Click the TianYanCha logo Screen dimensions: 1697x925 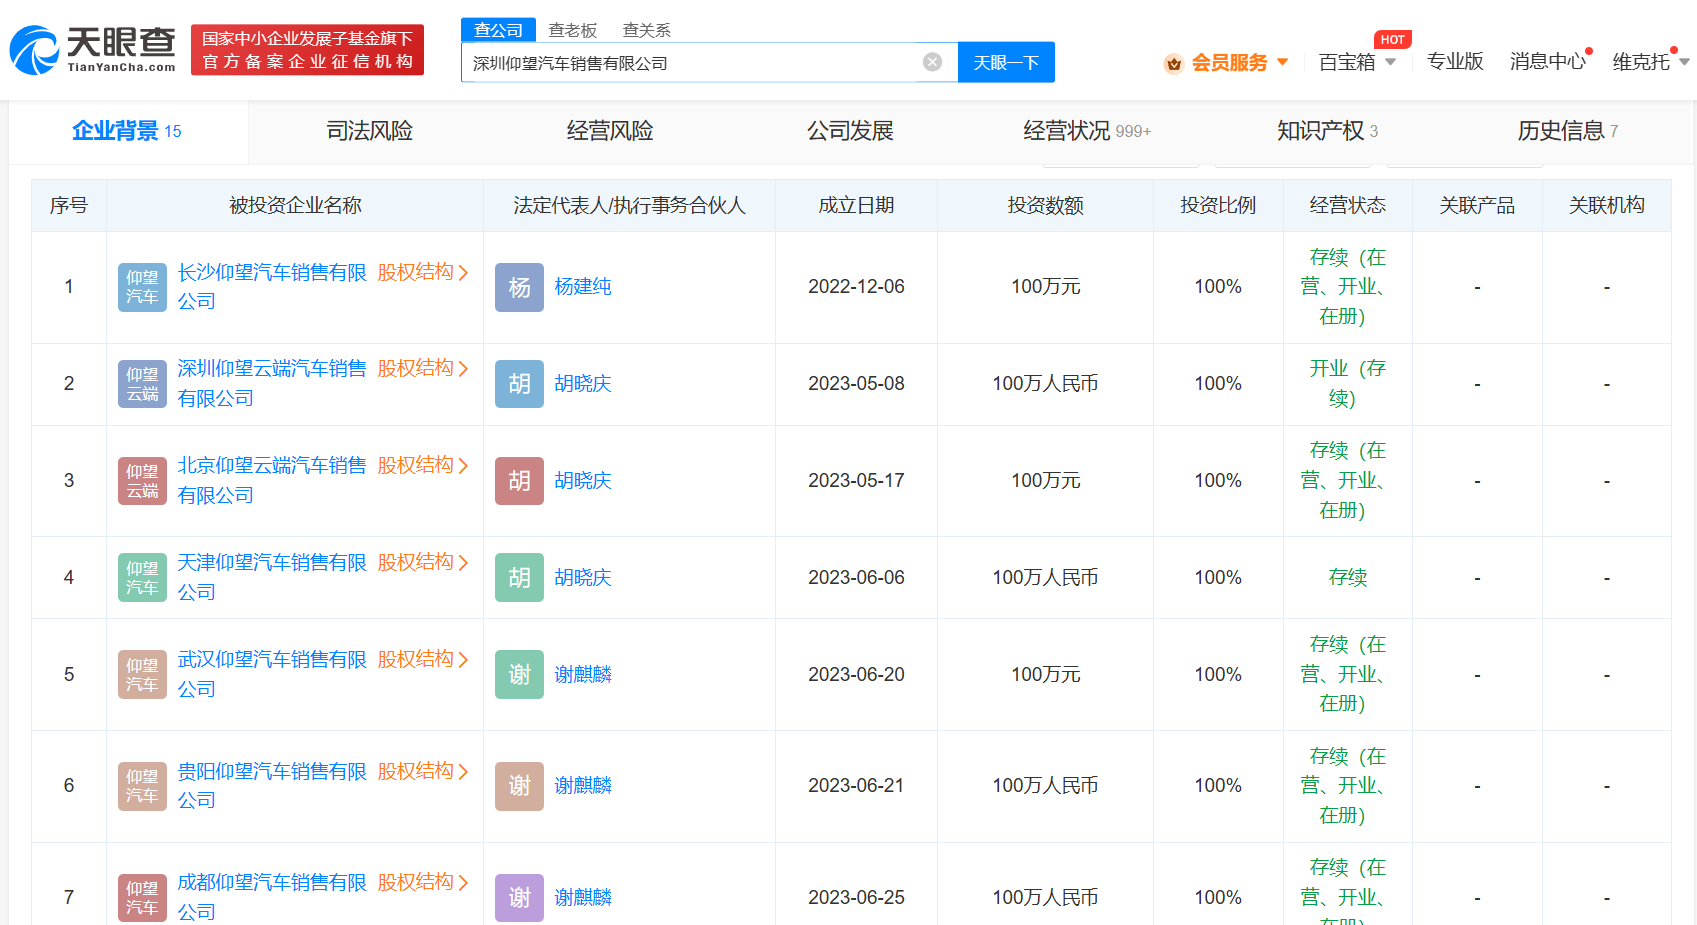(93, 50)
